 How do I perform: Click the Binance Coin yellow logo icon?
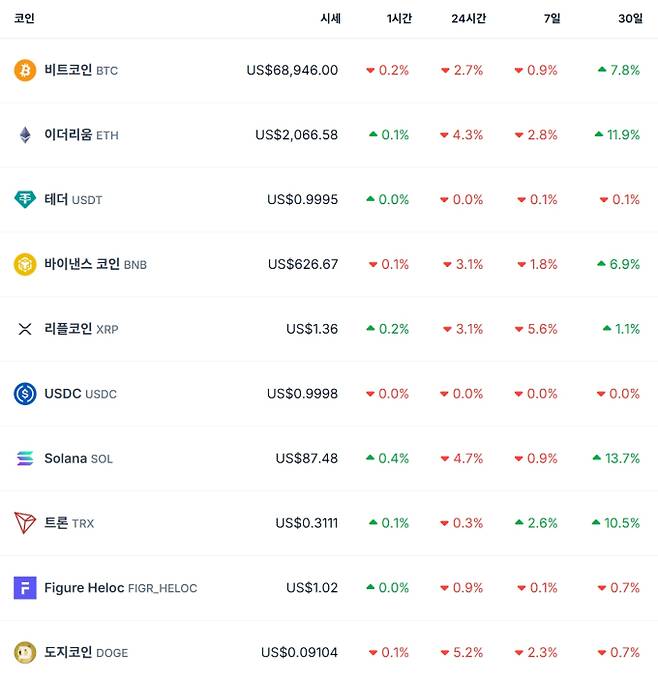(25, 264)
